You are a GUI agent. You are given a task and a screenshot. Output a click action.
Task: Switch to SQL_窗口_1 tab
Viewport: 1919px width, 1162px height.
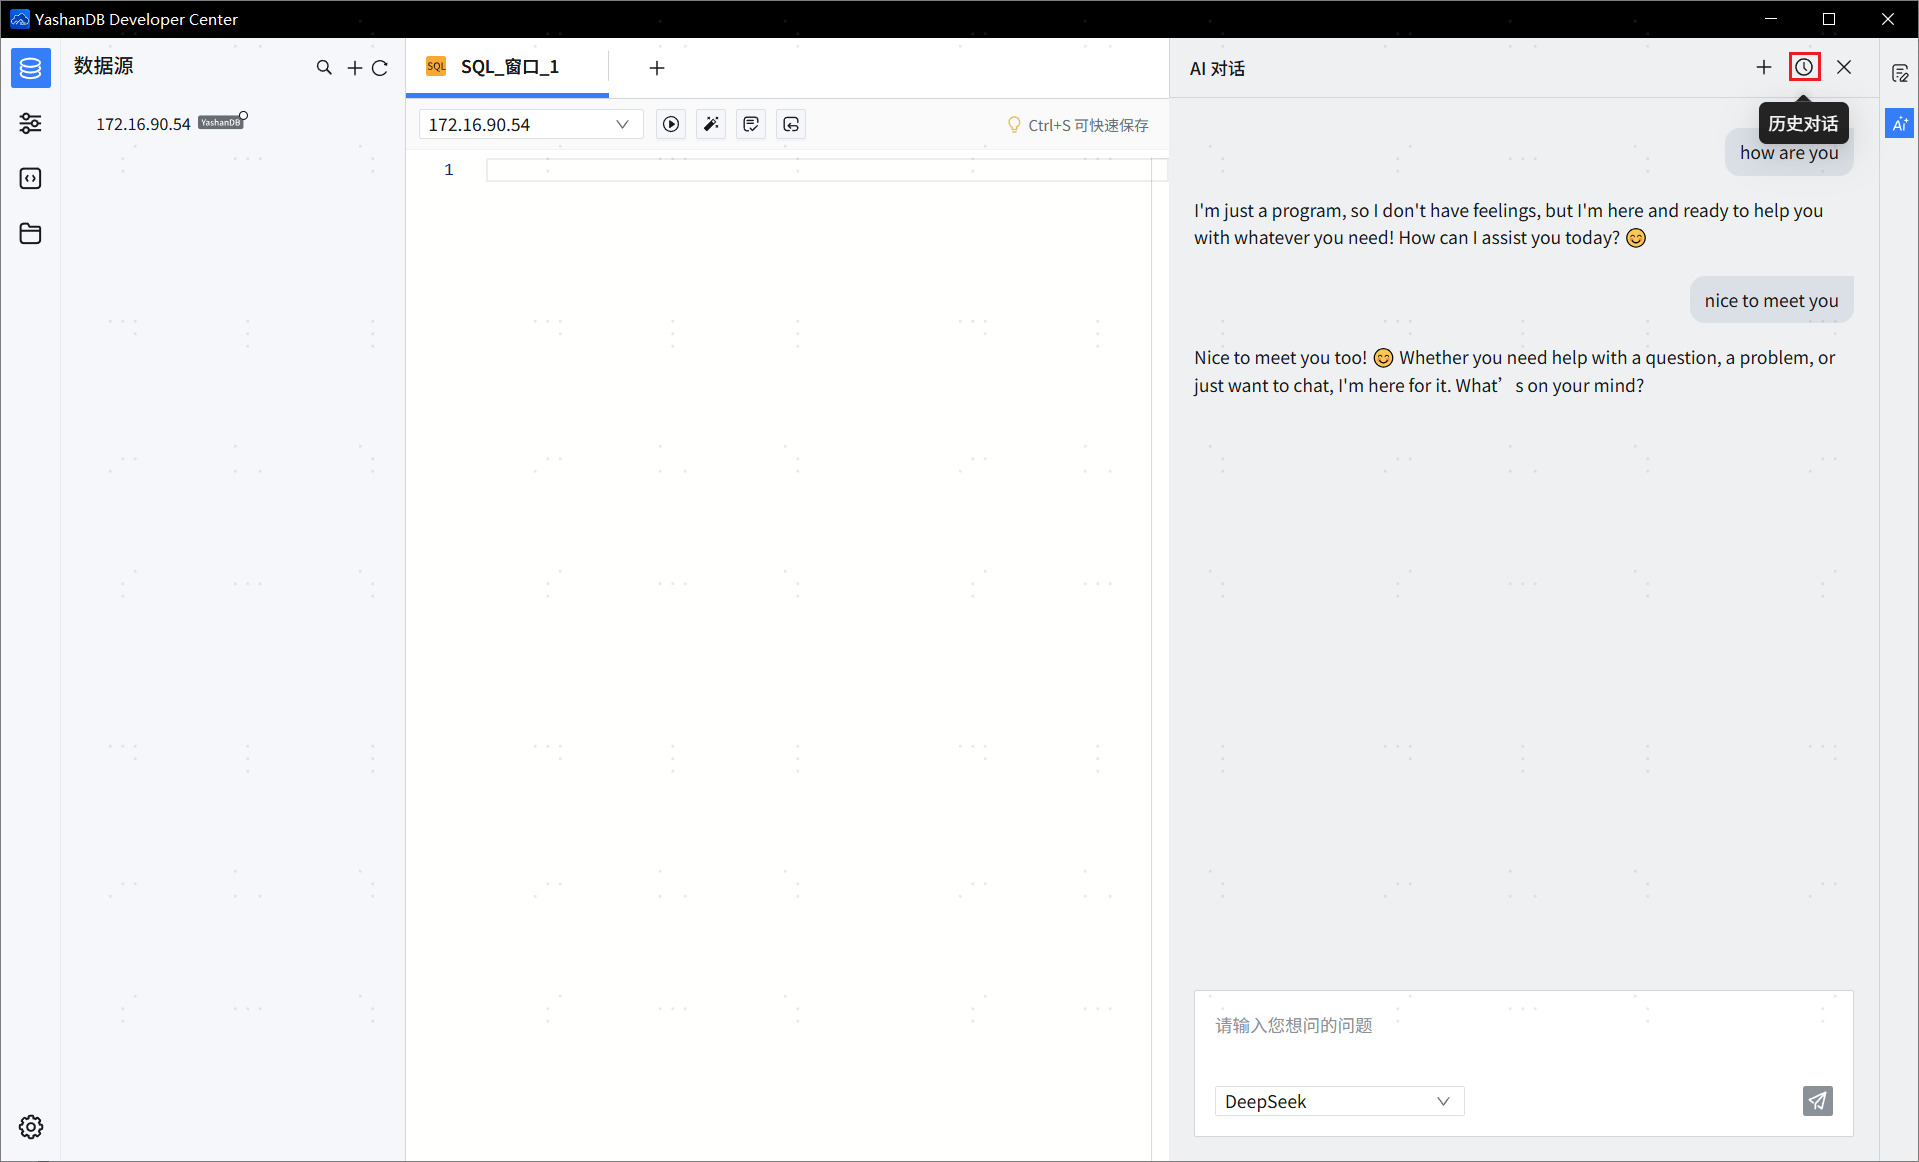(x=508, y=67)
